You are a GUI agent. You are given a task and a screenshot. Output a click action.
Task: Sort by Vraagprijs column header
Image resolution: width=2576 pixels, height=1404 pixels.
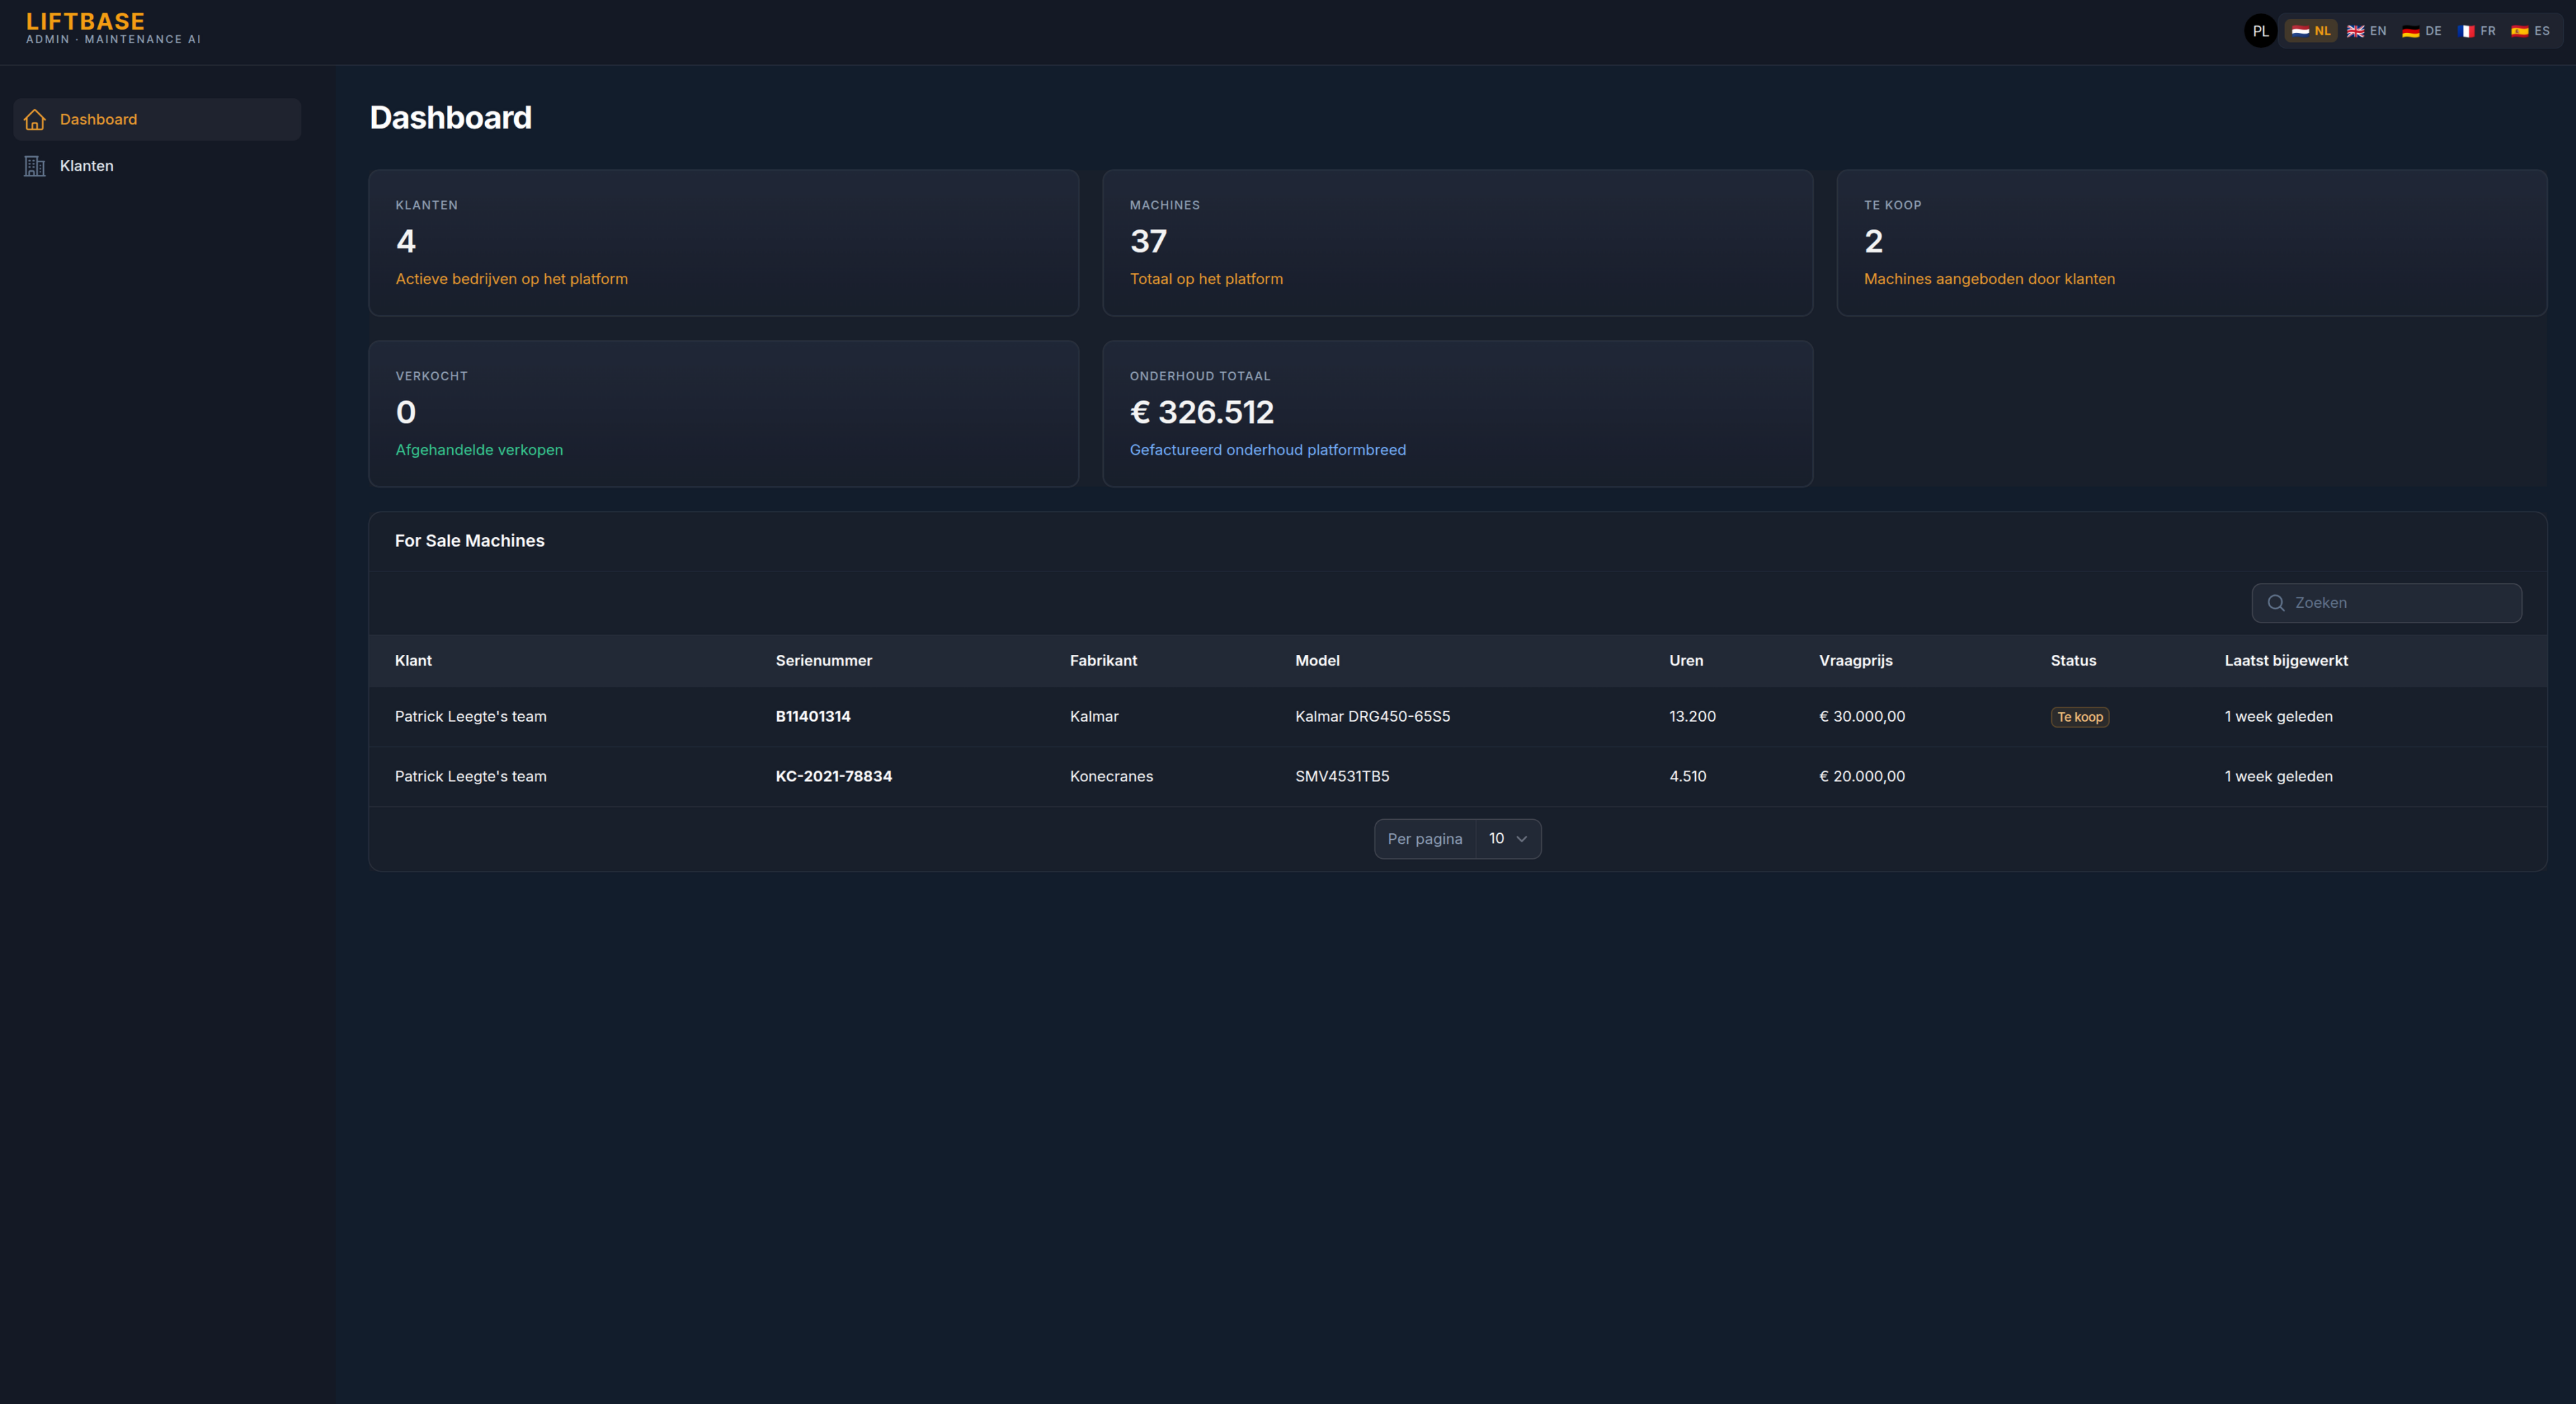[x=1855, y=661]
